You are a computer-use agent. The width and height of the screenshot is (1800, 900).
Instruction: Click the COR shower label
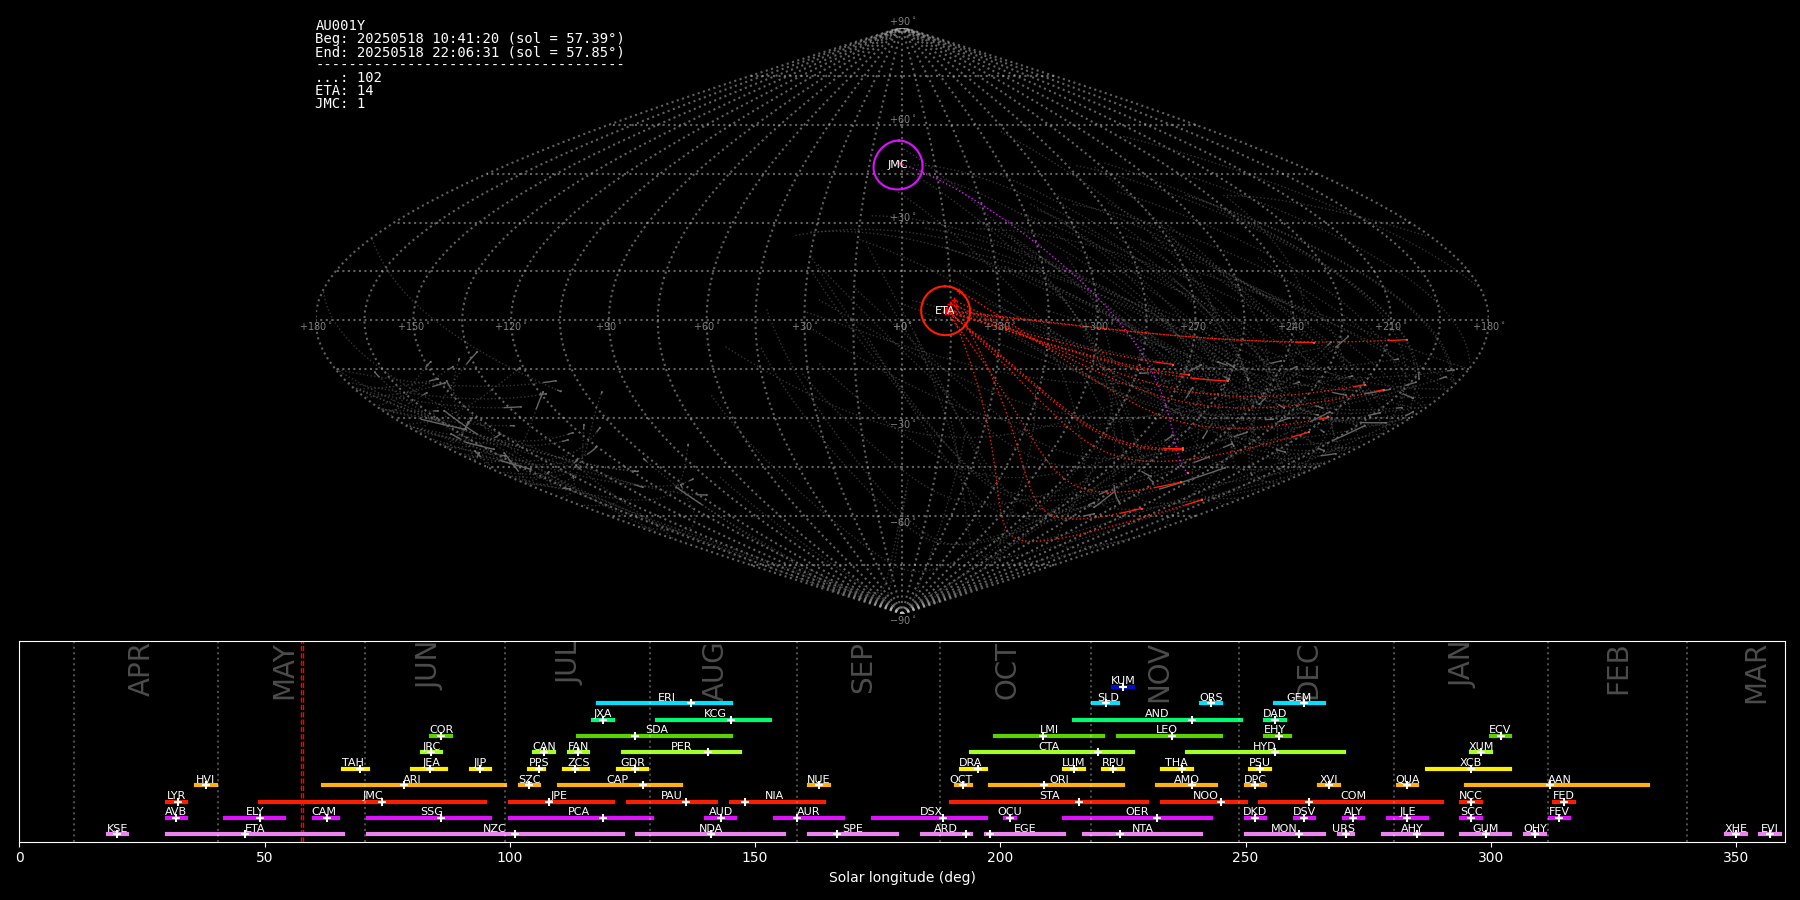[441, 730]
